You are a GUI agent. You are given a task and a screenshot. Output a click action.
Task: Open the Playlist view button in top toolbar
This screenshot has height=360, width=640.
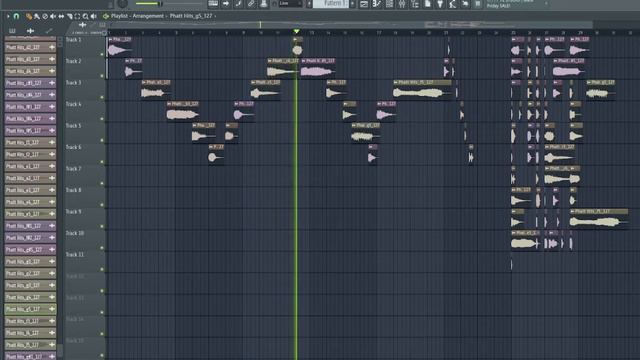click(x=364, y=4)
